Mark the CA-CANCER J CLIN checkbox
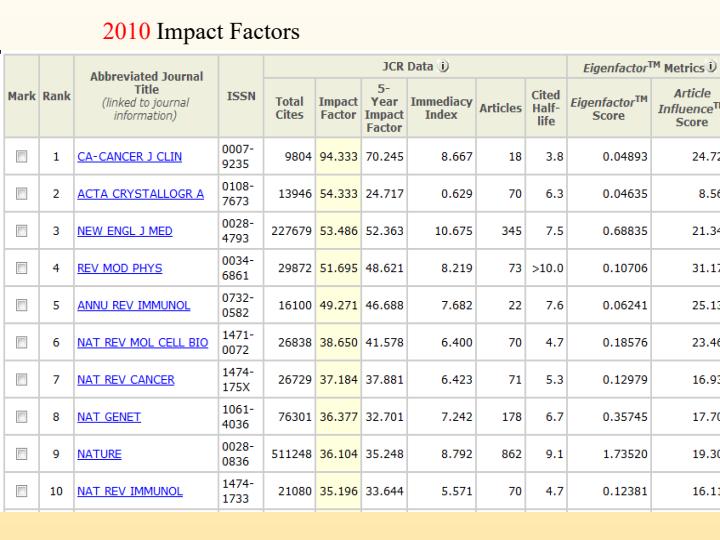The height and width of the screenshot is (540, 720). (22, 157)
